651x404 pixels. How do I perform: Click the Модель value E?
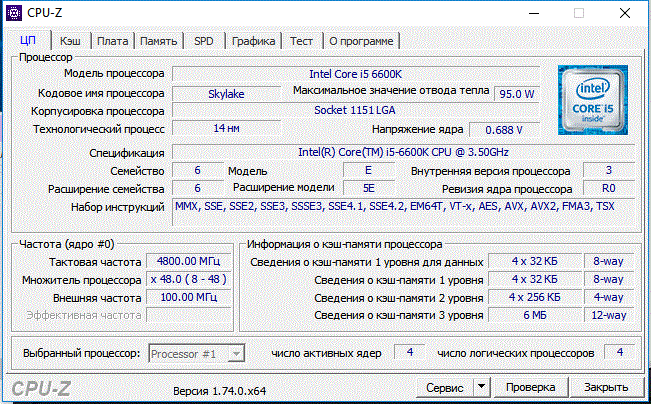coord(369,170)
